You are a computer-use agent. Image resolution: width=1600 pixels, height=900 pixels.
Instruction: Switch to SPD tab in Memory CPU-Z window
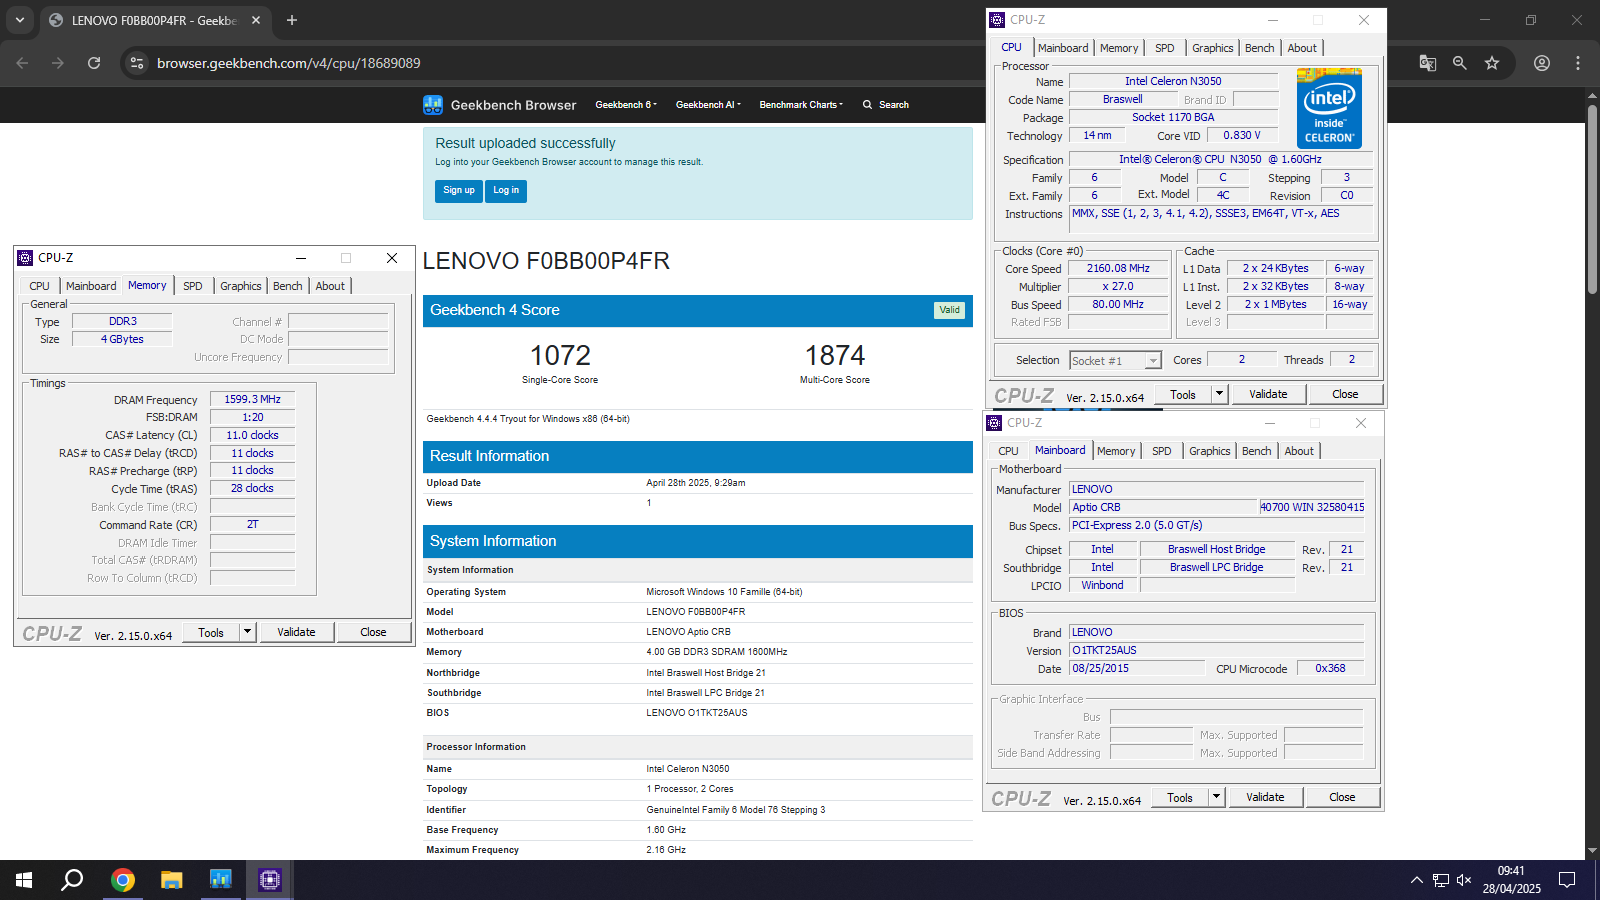point(193,286)
